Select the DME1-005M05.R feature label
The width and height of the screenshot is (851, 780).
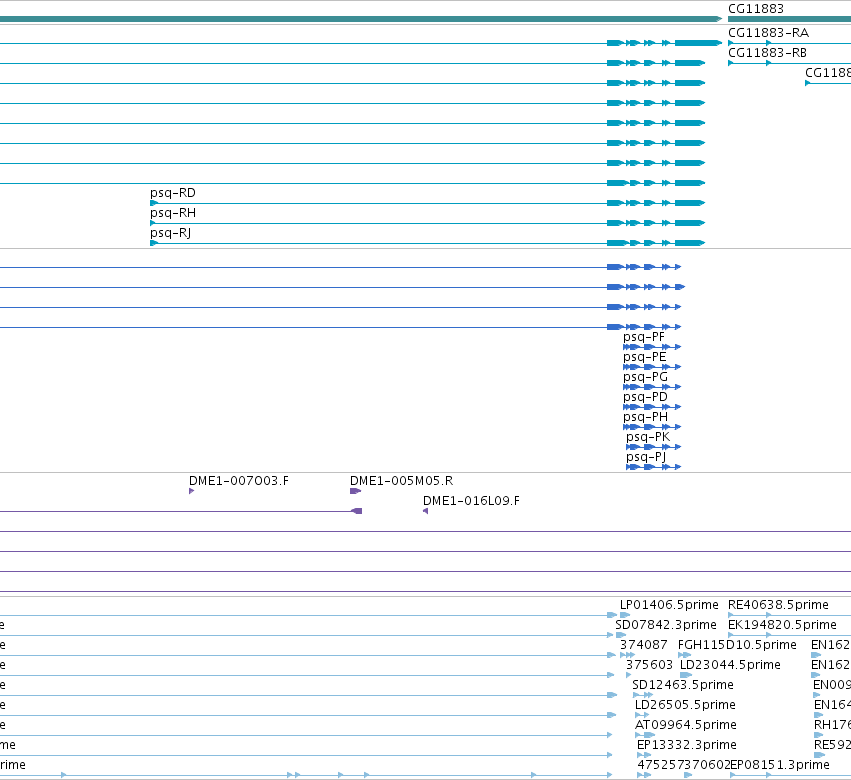click(x=401, y=481)
